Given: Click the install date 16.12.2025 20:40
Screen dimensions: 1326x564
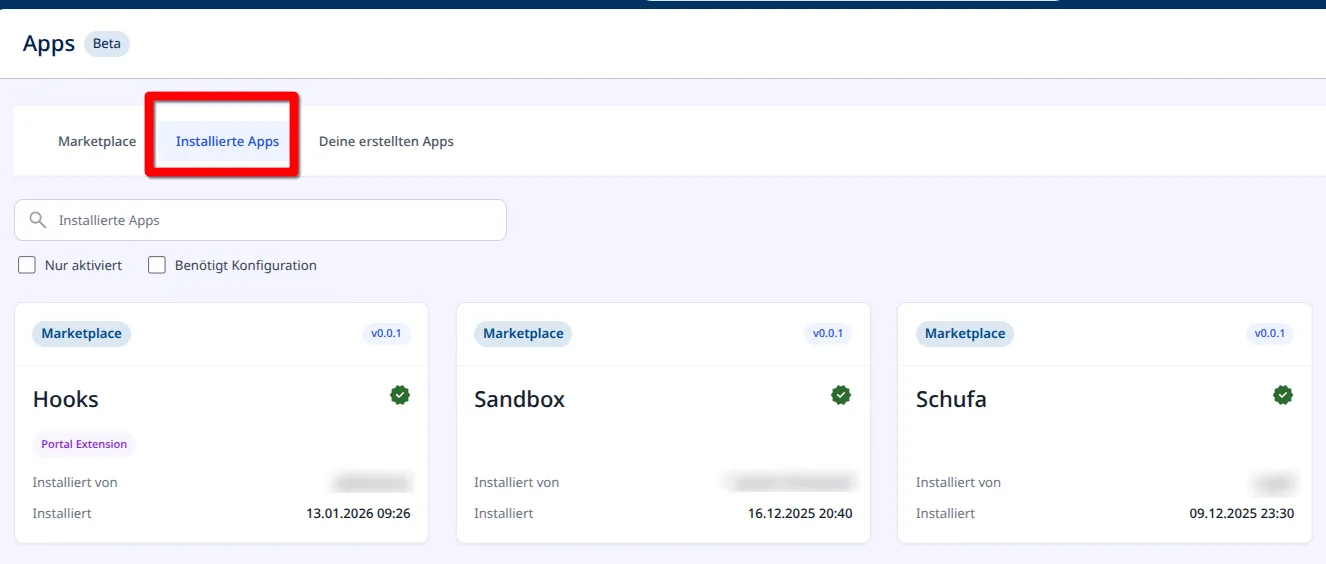Looking at the screenshot, I should pyautogui.click(x=800, y=513).
